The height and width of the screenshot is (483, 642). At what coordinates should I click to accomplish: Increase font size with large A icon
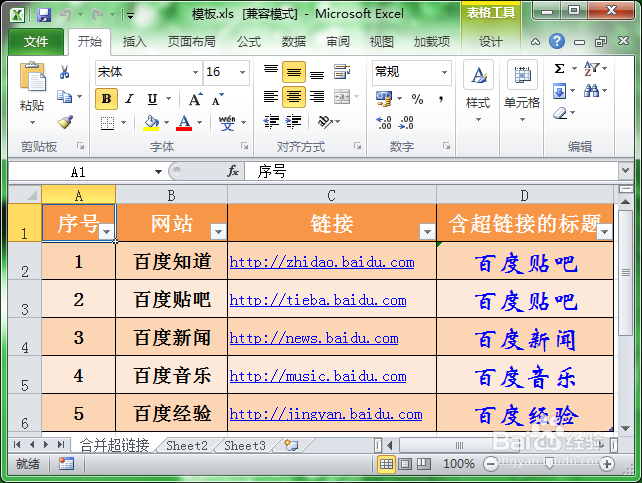(x=195, y=99)
